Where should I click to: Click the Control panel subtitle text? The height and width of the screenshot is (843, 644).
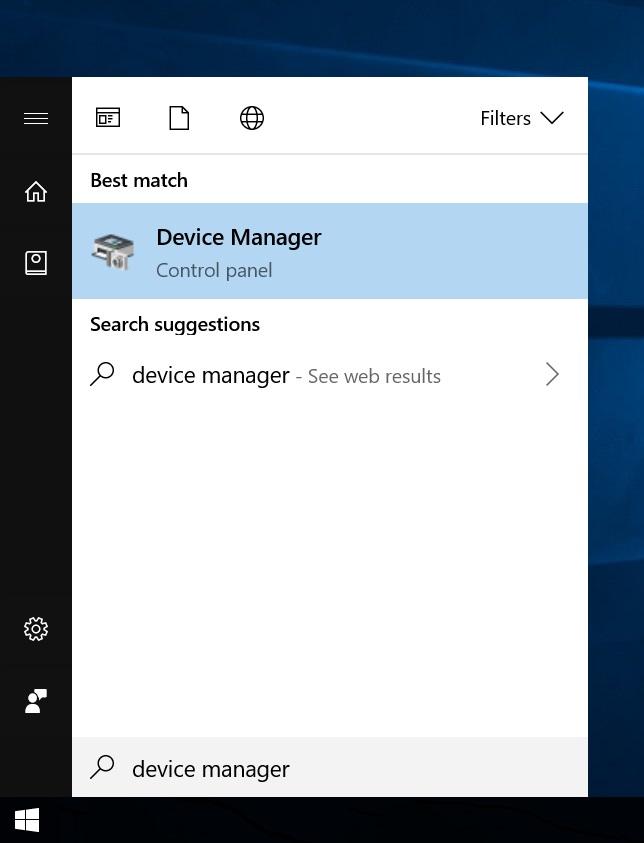[214, 270]
